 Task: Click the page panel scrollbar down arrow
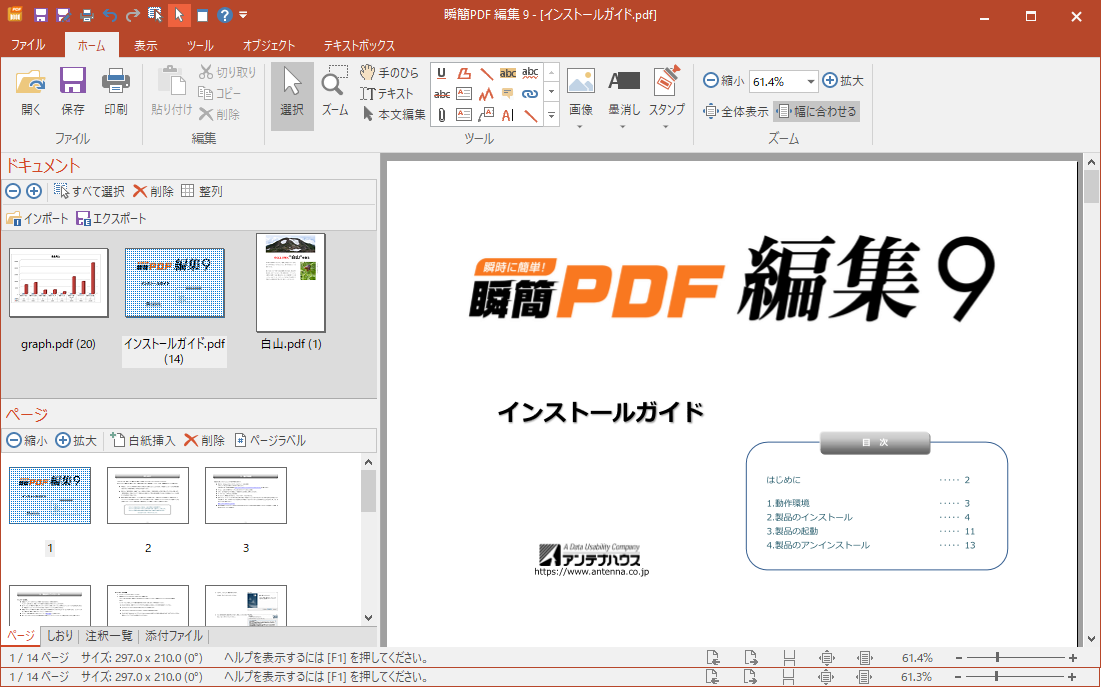click(369, 617)
